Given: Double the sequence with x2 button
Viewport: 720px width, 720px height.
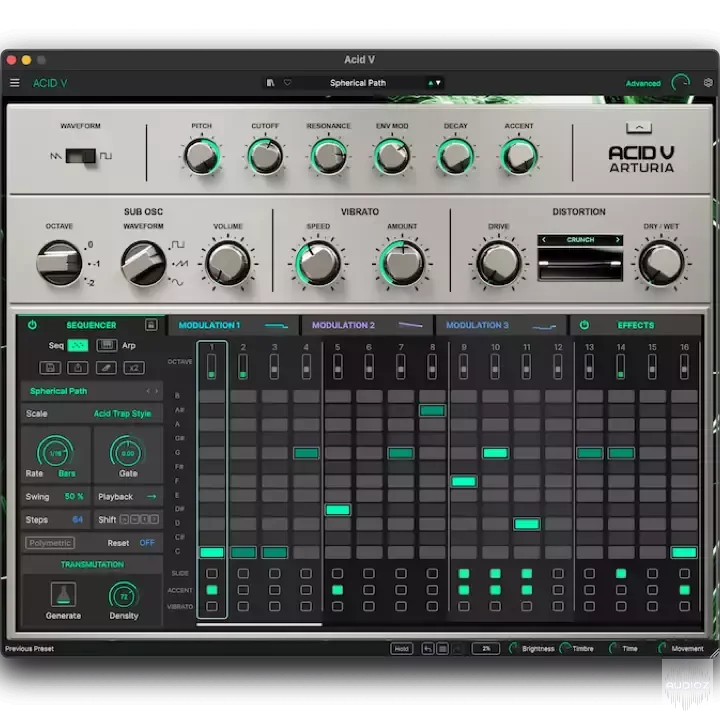Looking at the screenshot, I should (134, 367).
